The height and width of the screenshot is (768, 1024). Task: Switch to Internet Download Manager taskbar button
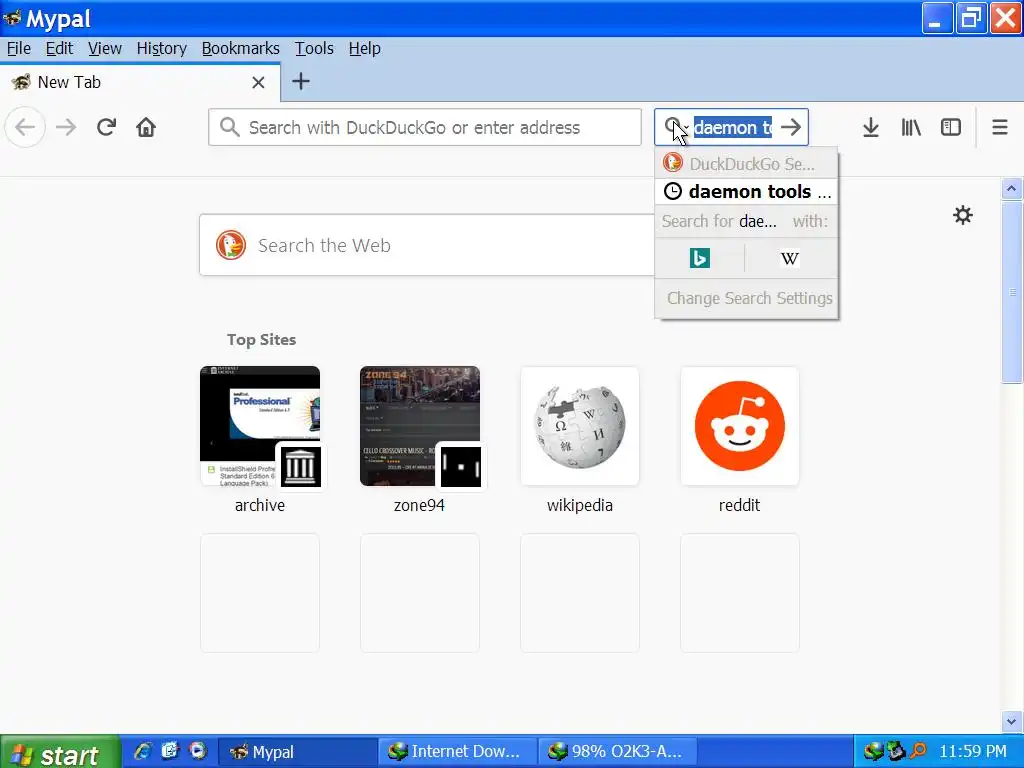(457, 752)
